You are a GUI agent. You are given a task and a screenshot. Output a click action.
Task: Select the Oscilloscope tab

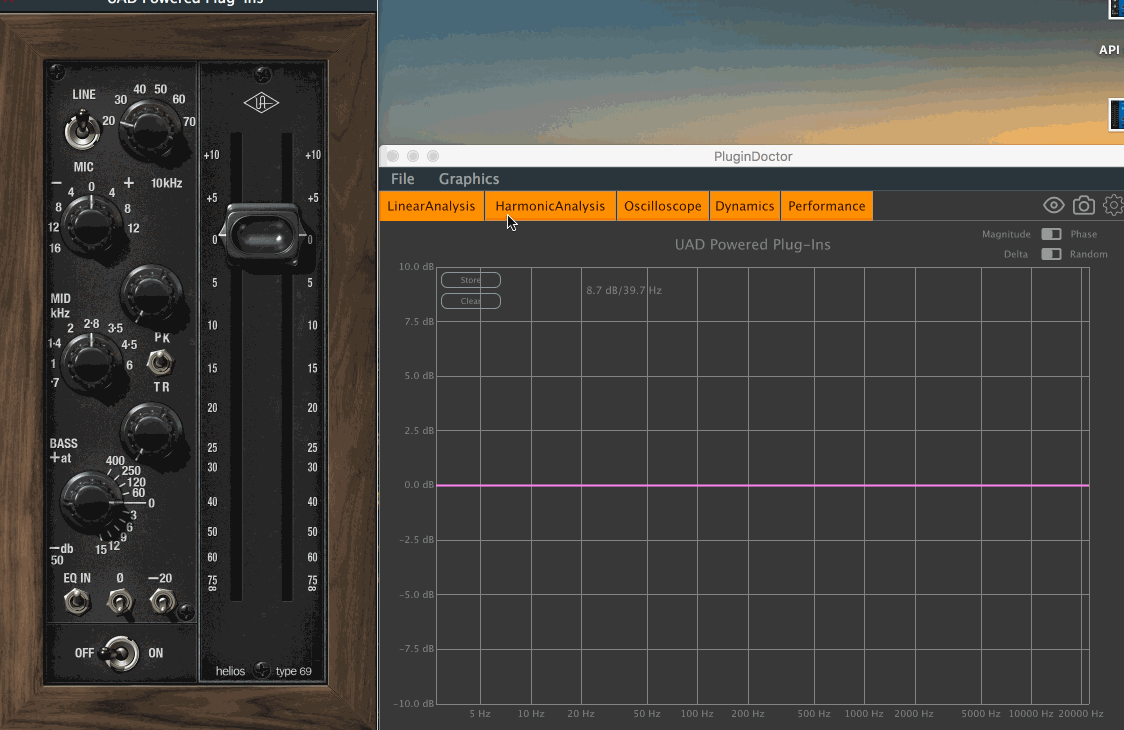[662, 206]
